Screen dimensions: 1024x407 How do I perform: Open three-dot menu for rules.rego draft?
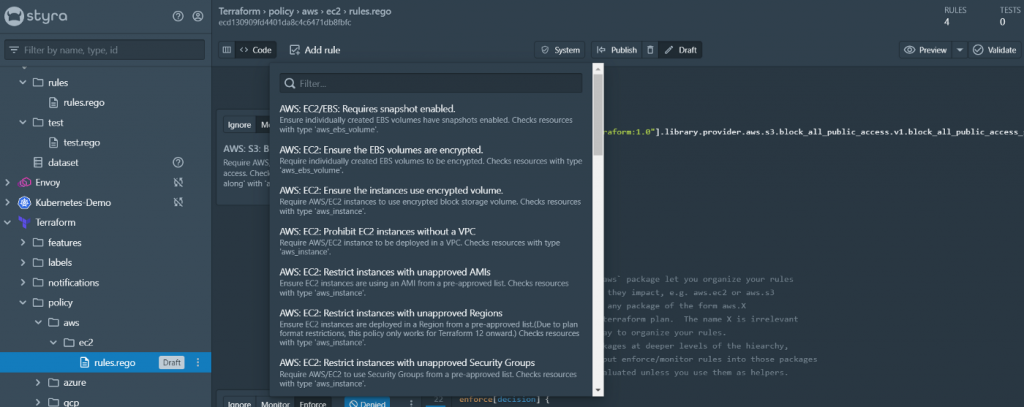pyautogui.click(x=198, y=362)
